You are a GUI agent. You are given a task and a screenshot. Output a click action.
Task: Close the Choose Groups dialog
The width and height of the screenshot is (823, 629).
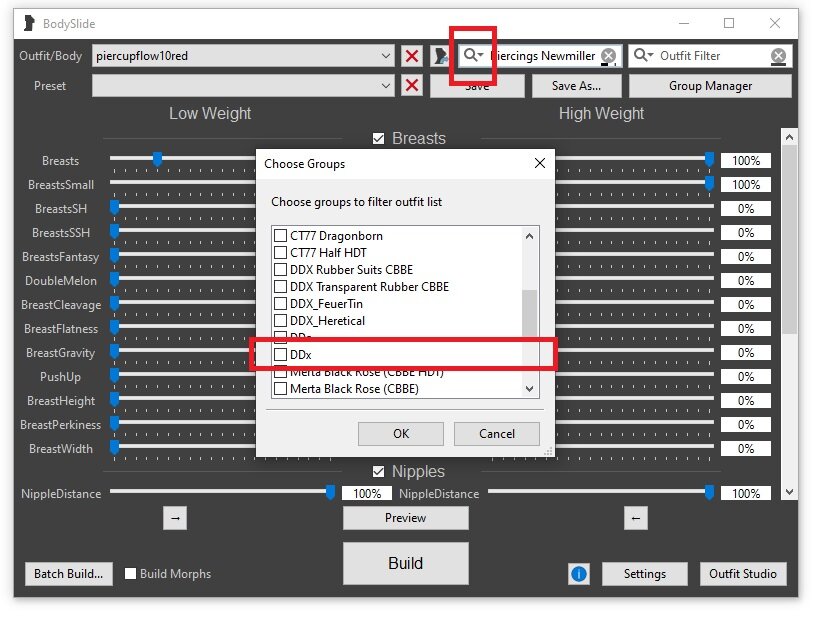click(540, 163)
